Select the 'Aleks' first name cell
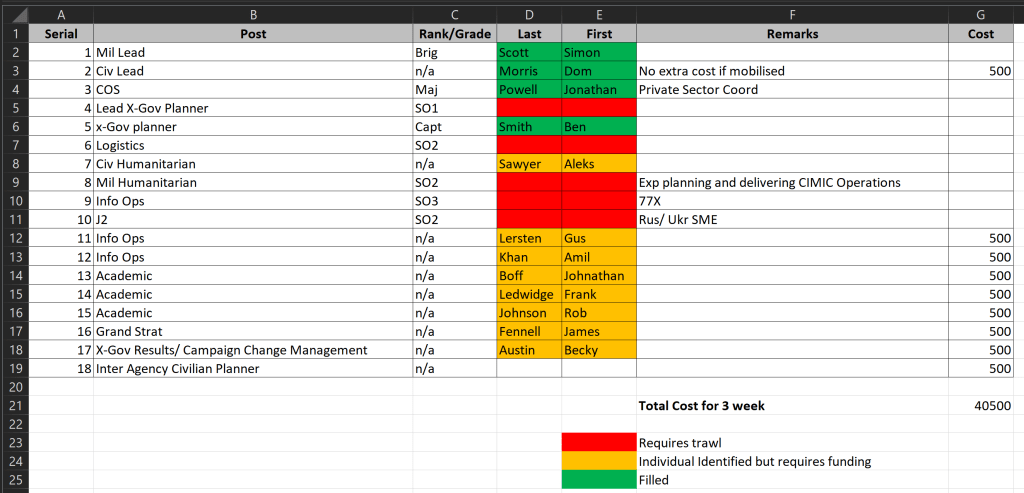The width and height of the screenshot is (1024, 493). click(599, 164)
